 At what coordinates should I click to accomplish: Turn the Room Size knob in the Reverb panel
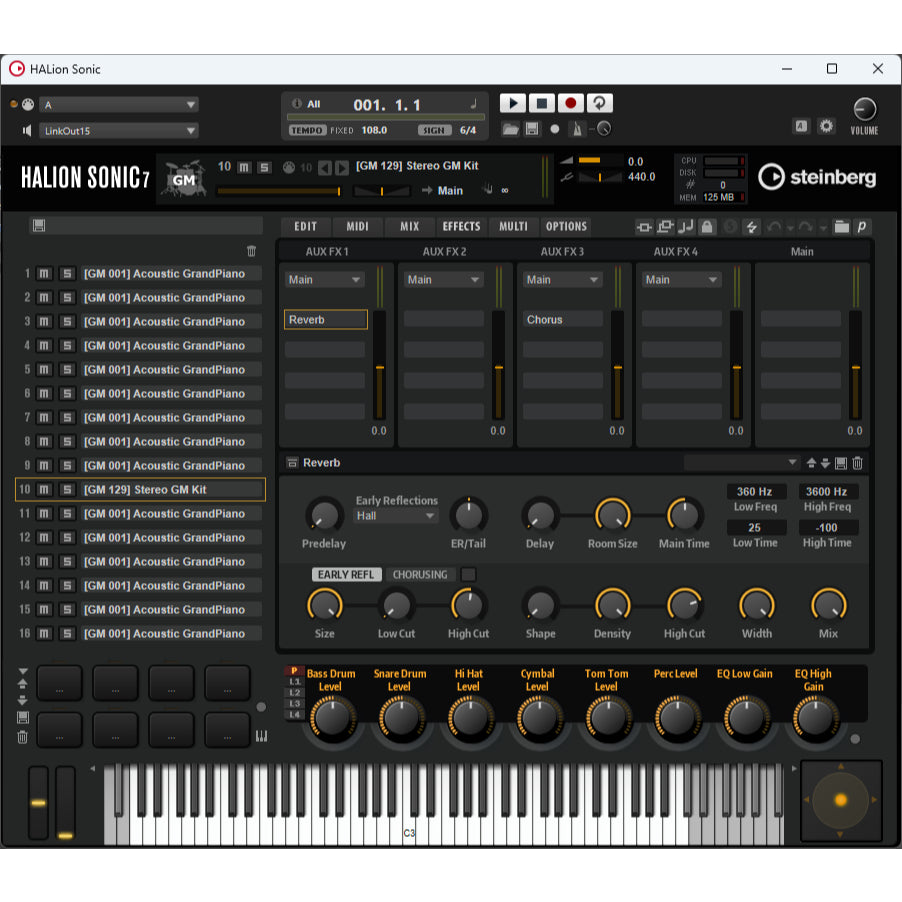tap(612, 518)
